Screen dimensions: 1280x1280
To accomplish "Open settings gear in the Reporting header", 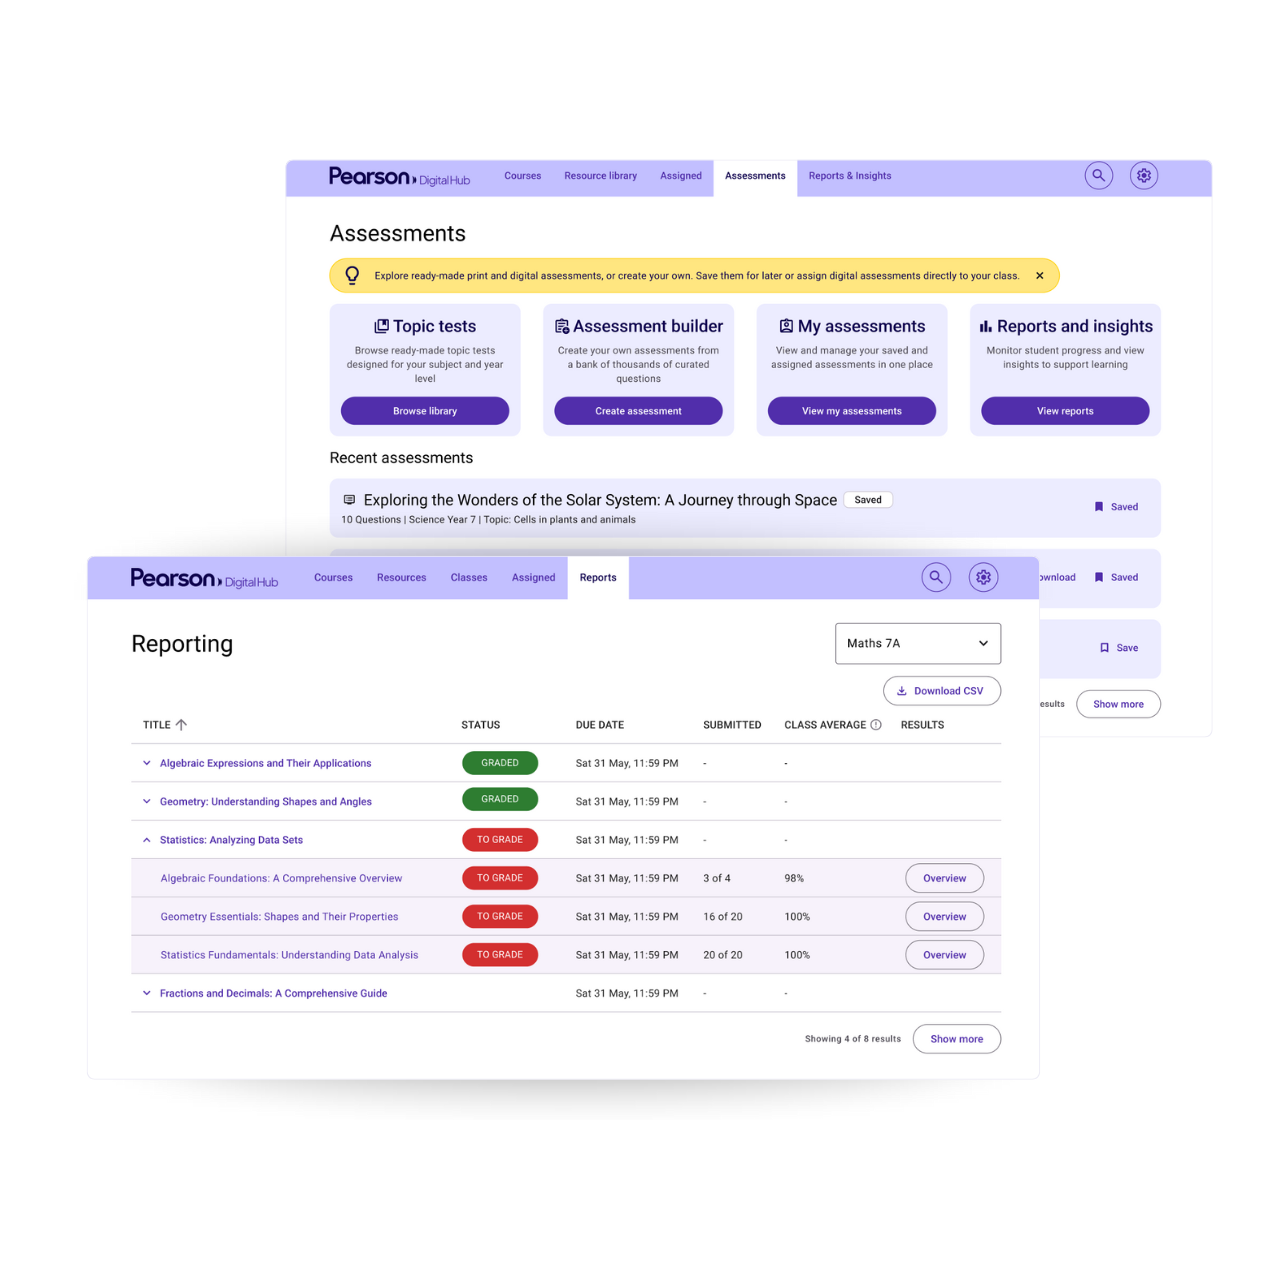I will 983,577.
